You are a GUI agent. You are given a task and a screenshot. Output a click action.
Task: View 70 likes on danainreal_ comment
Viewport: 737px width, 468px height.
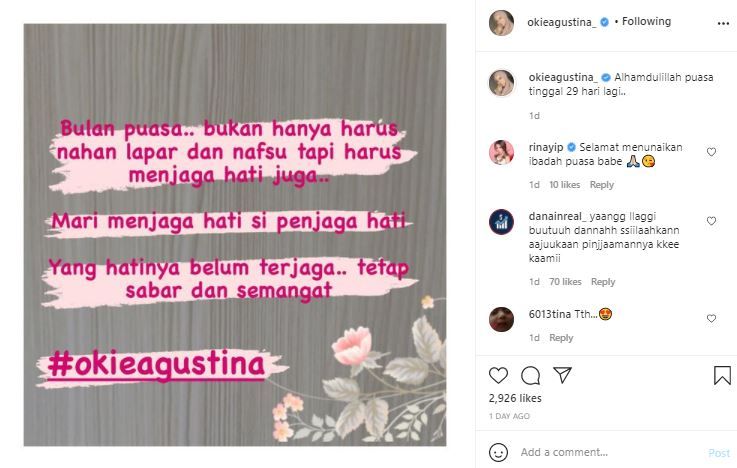pos(565,281)
